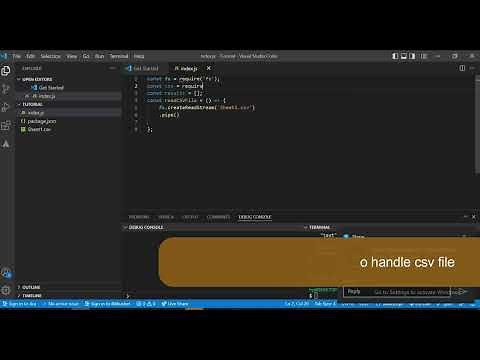This screenshot has height=360, width=480.
Task: Open the View menu
Action: (72, 56)
